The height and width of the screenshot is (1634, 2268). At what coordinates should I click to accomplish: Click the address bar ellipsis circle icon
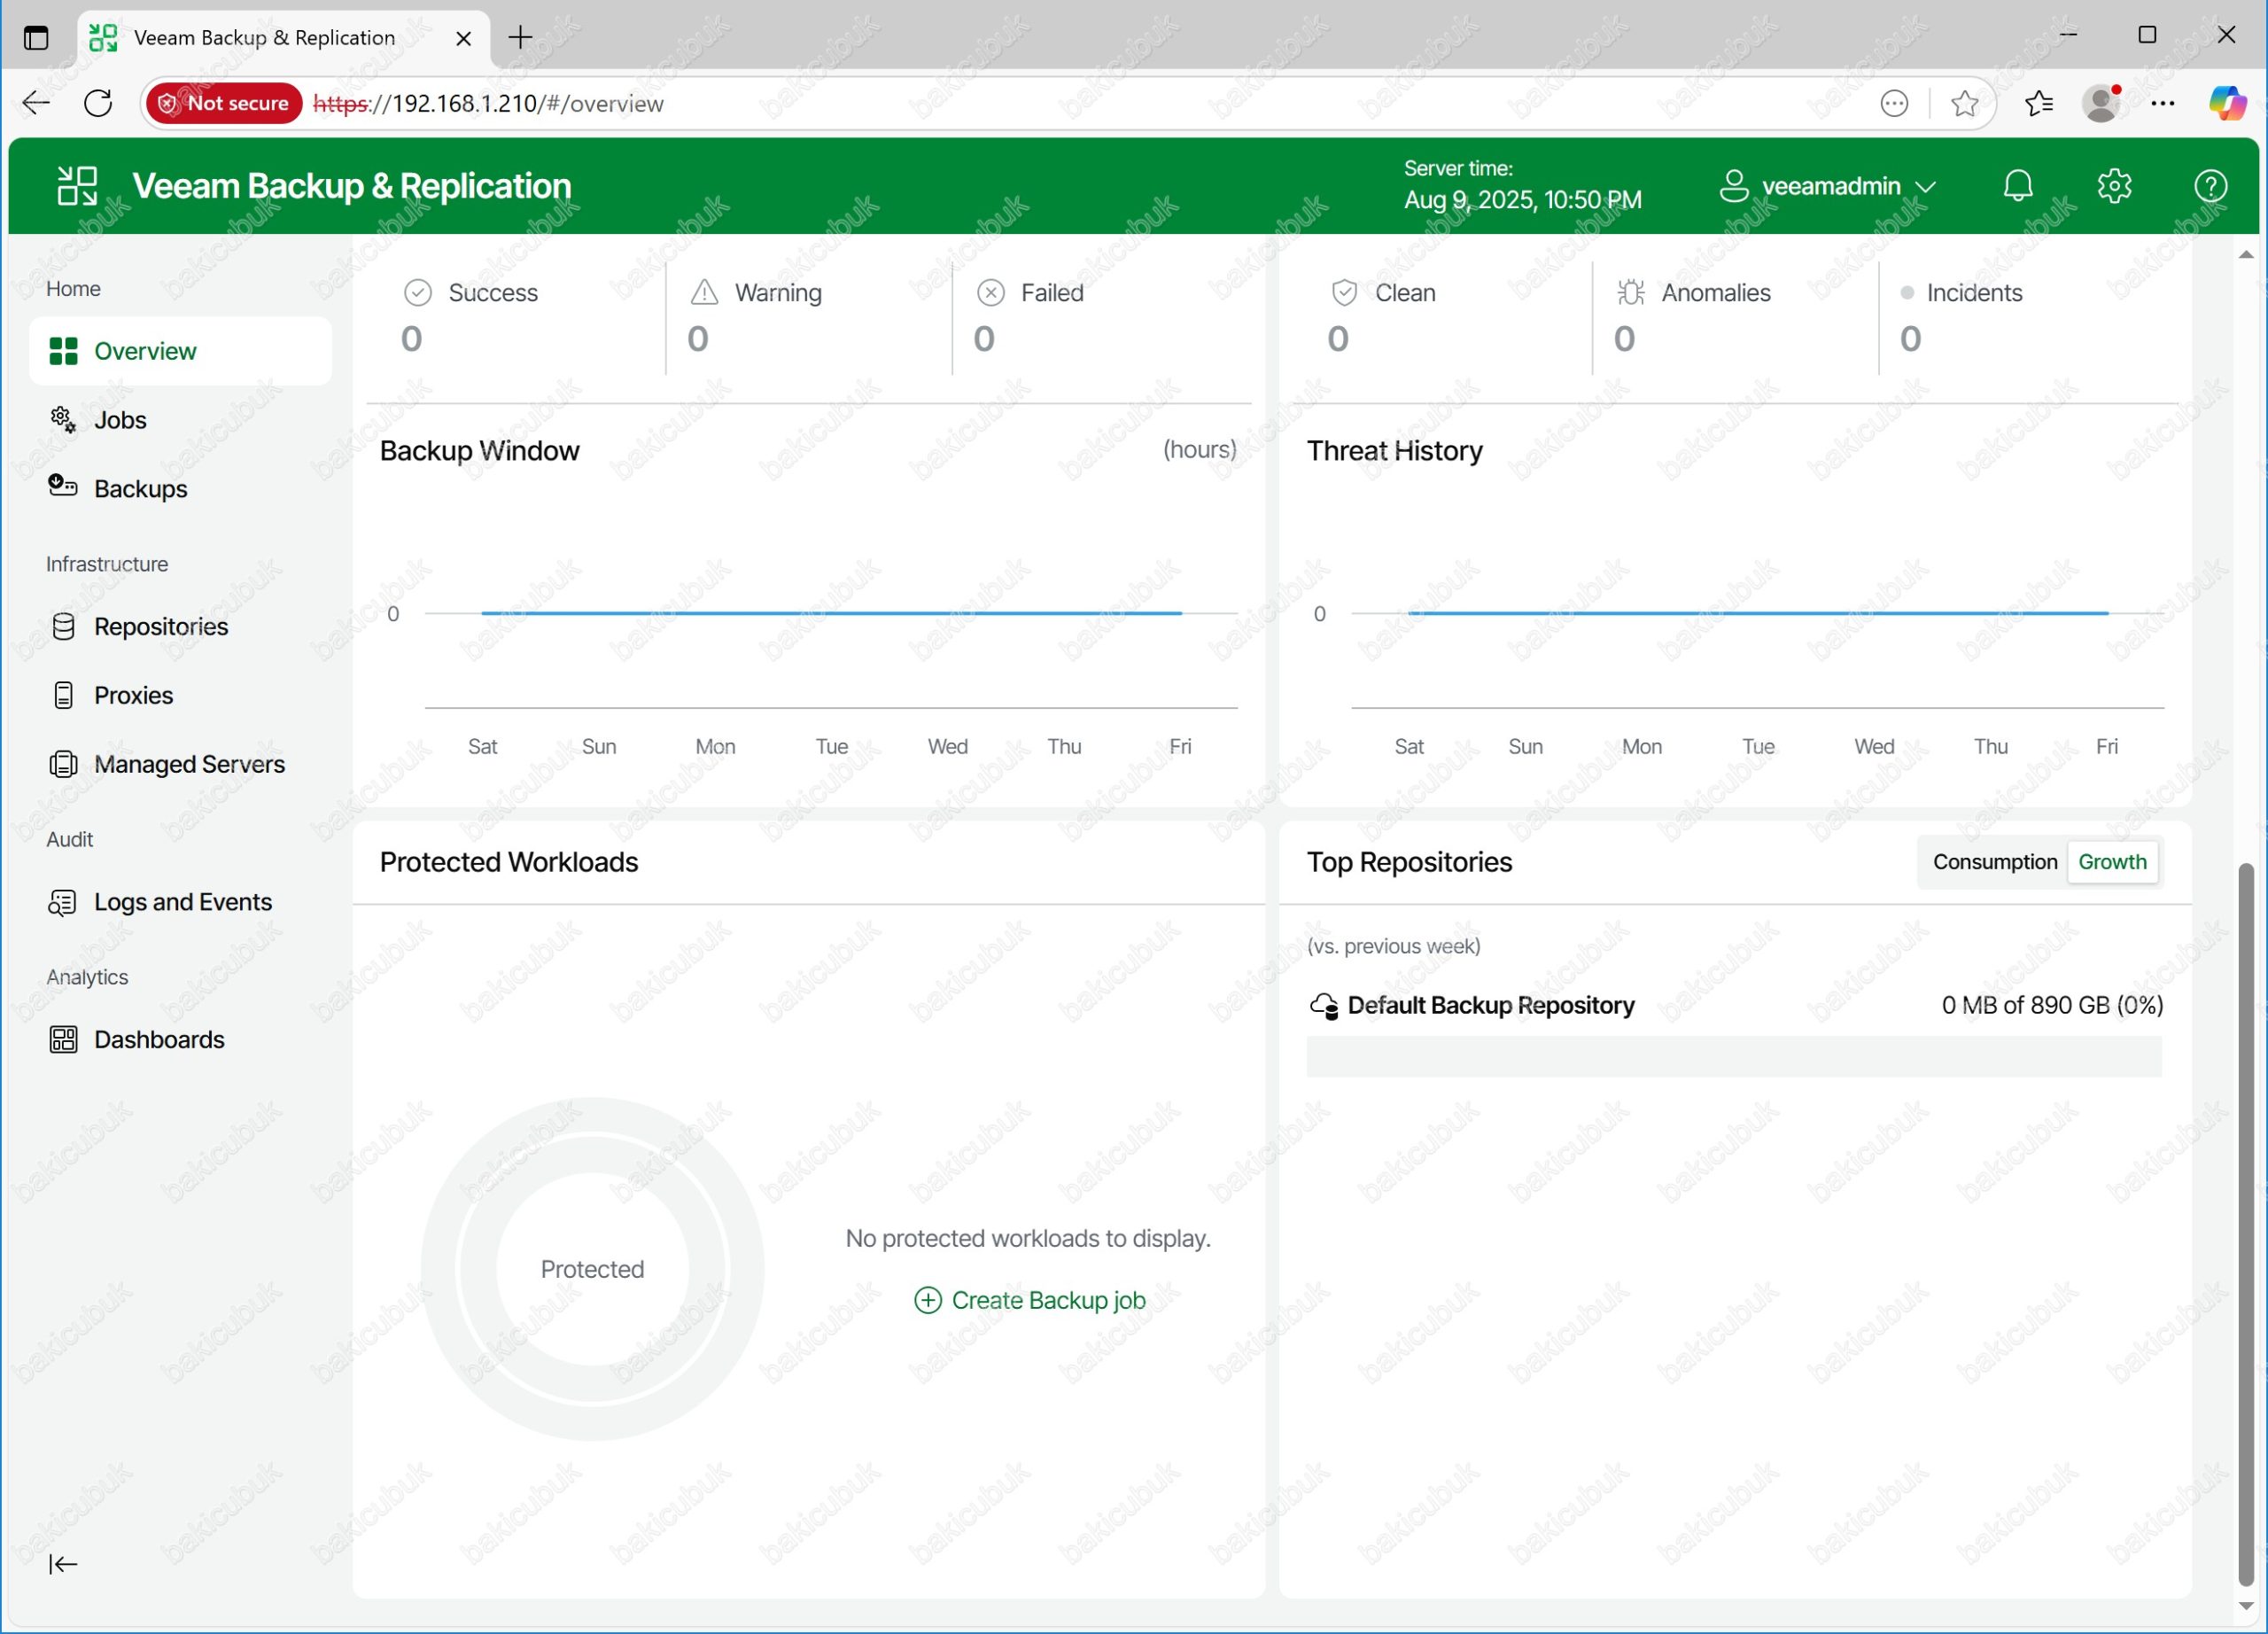point(1893,103)
